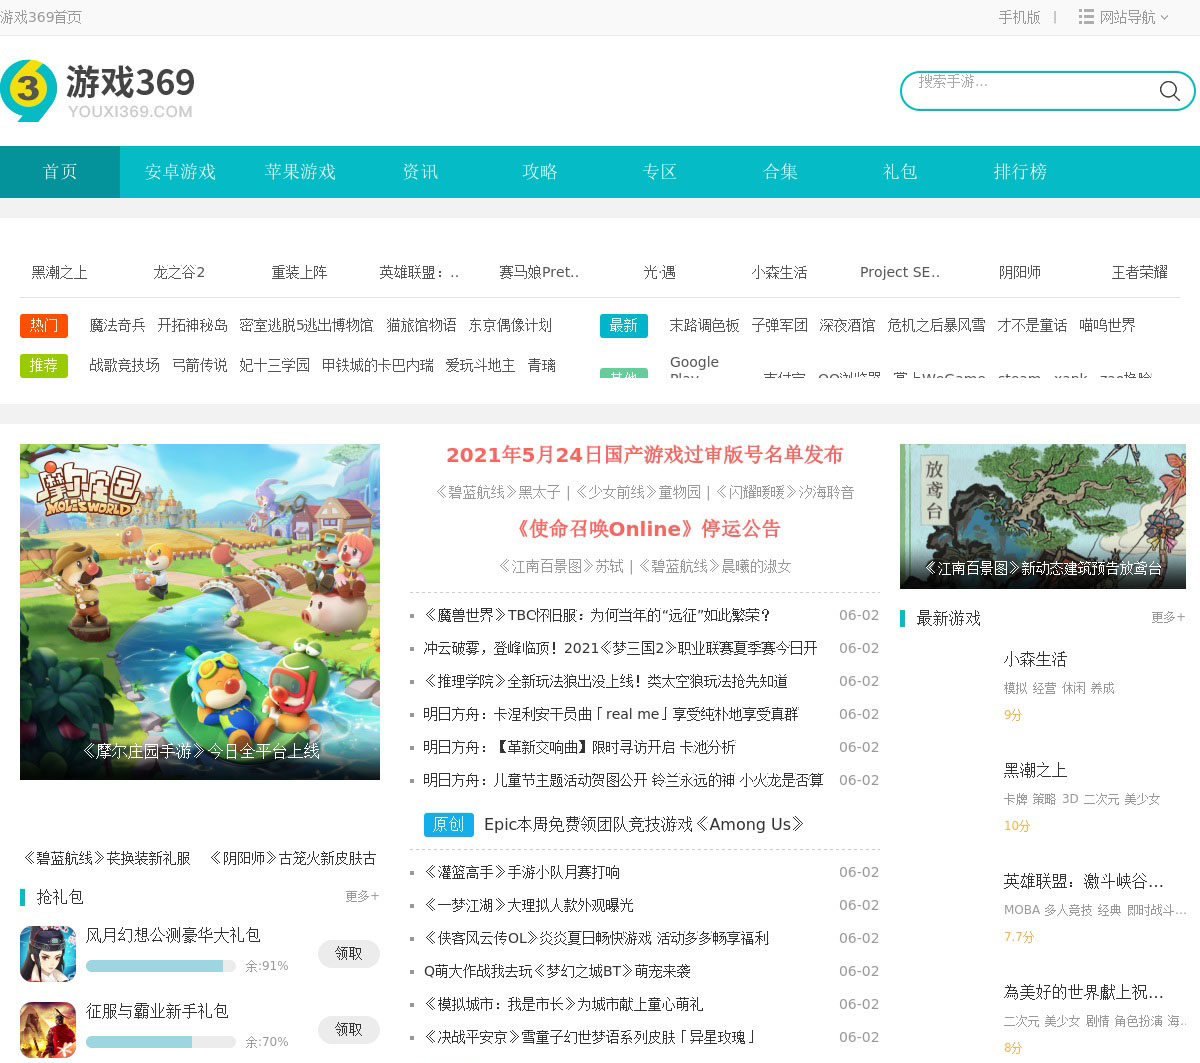This screenshot has height=1063, width=1200.
Task: Claim the 风月幻想公测豪华大礼包 with 领取
Action: 349,954
